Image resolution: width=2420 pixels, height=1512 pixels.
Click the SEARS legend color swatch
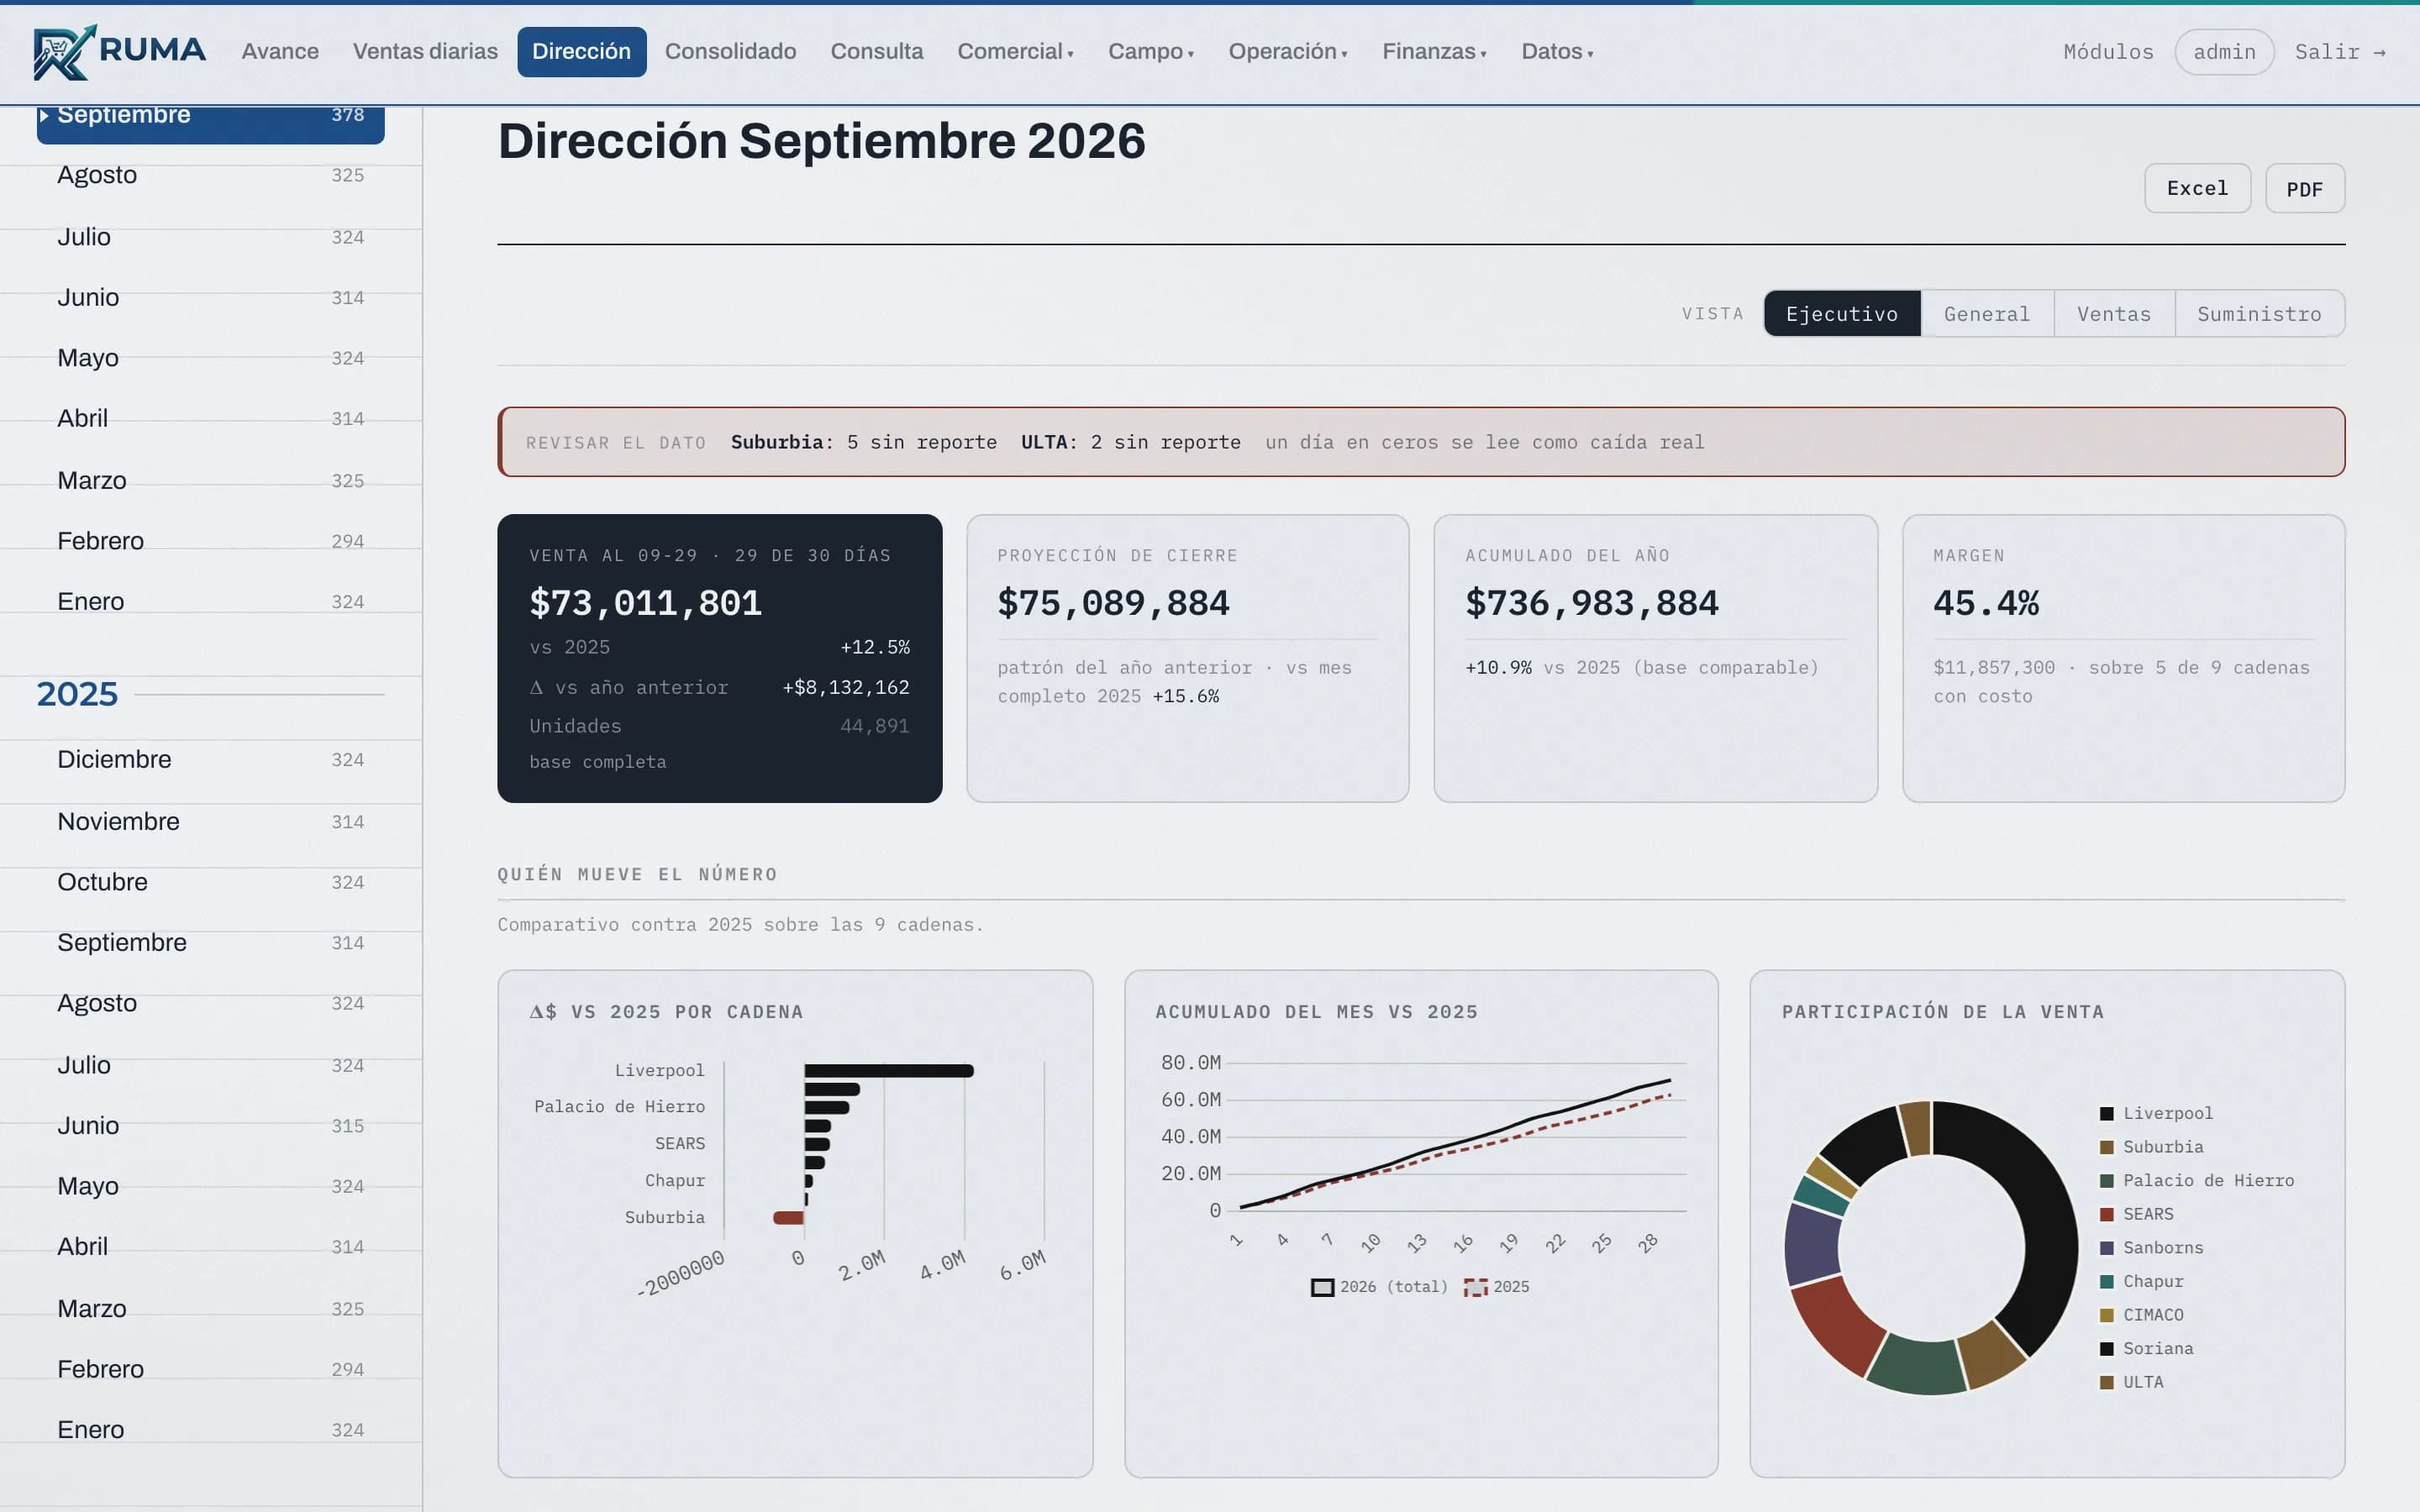click(x=2107, y=1215)
